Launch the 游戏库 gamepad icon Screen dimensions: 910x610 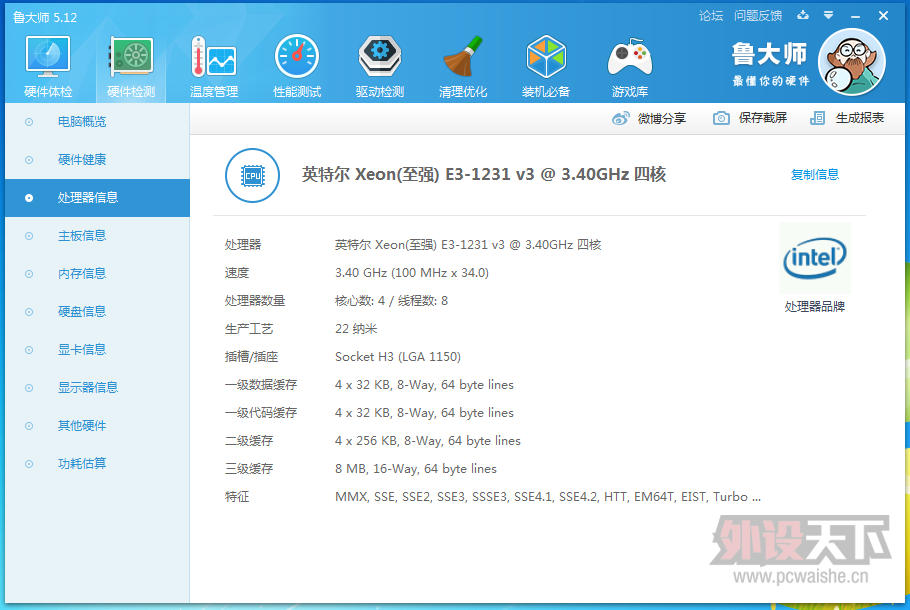coord(630,64)
